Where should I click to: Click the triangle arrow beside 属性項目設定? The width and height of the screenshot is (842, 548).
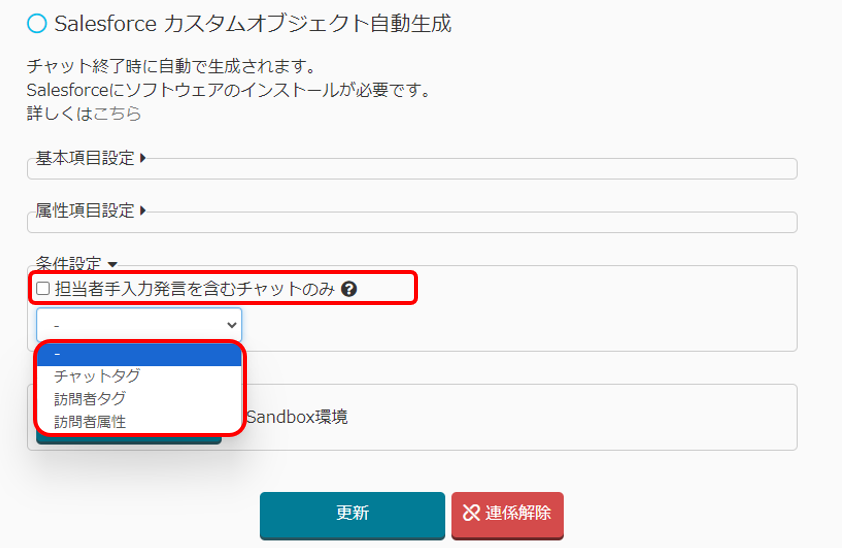point(143,211)
